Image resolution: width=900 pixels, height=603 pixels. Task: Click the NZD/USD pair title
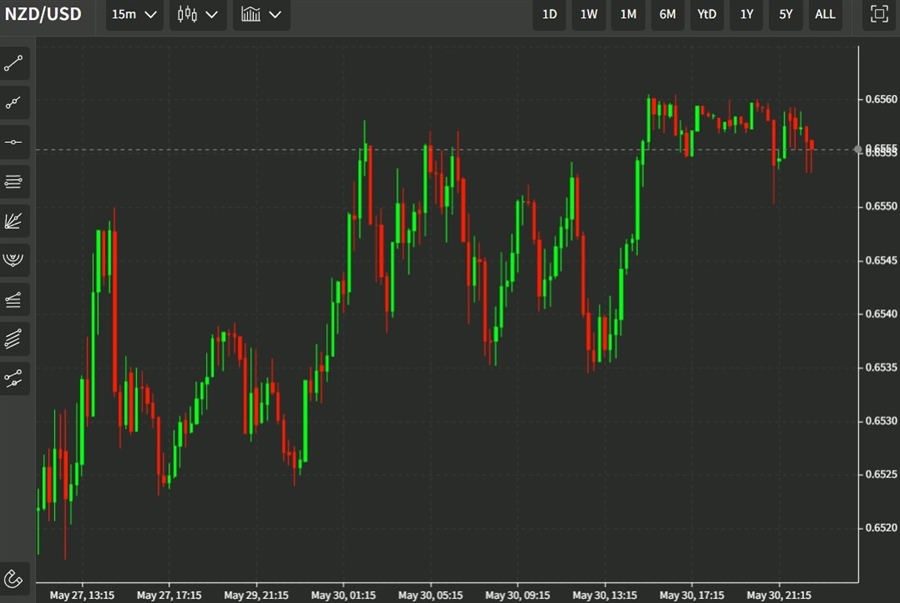43,14
